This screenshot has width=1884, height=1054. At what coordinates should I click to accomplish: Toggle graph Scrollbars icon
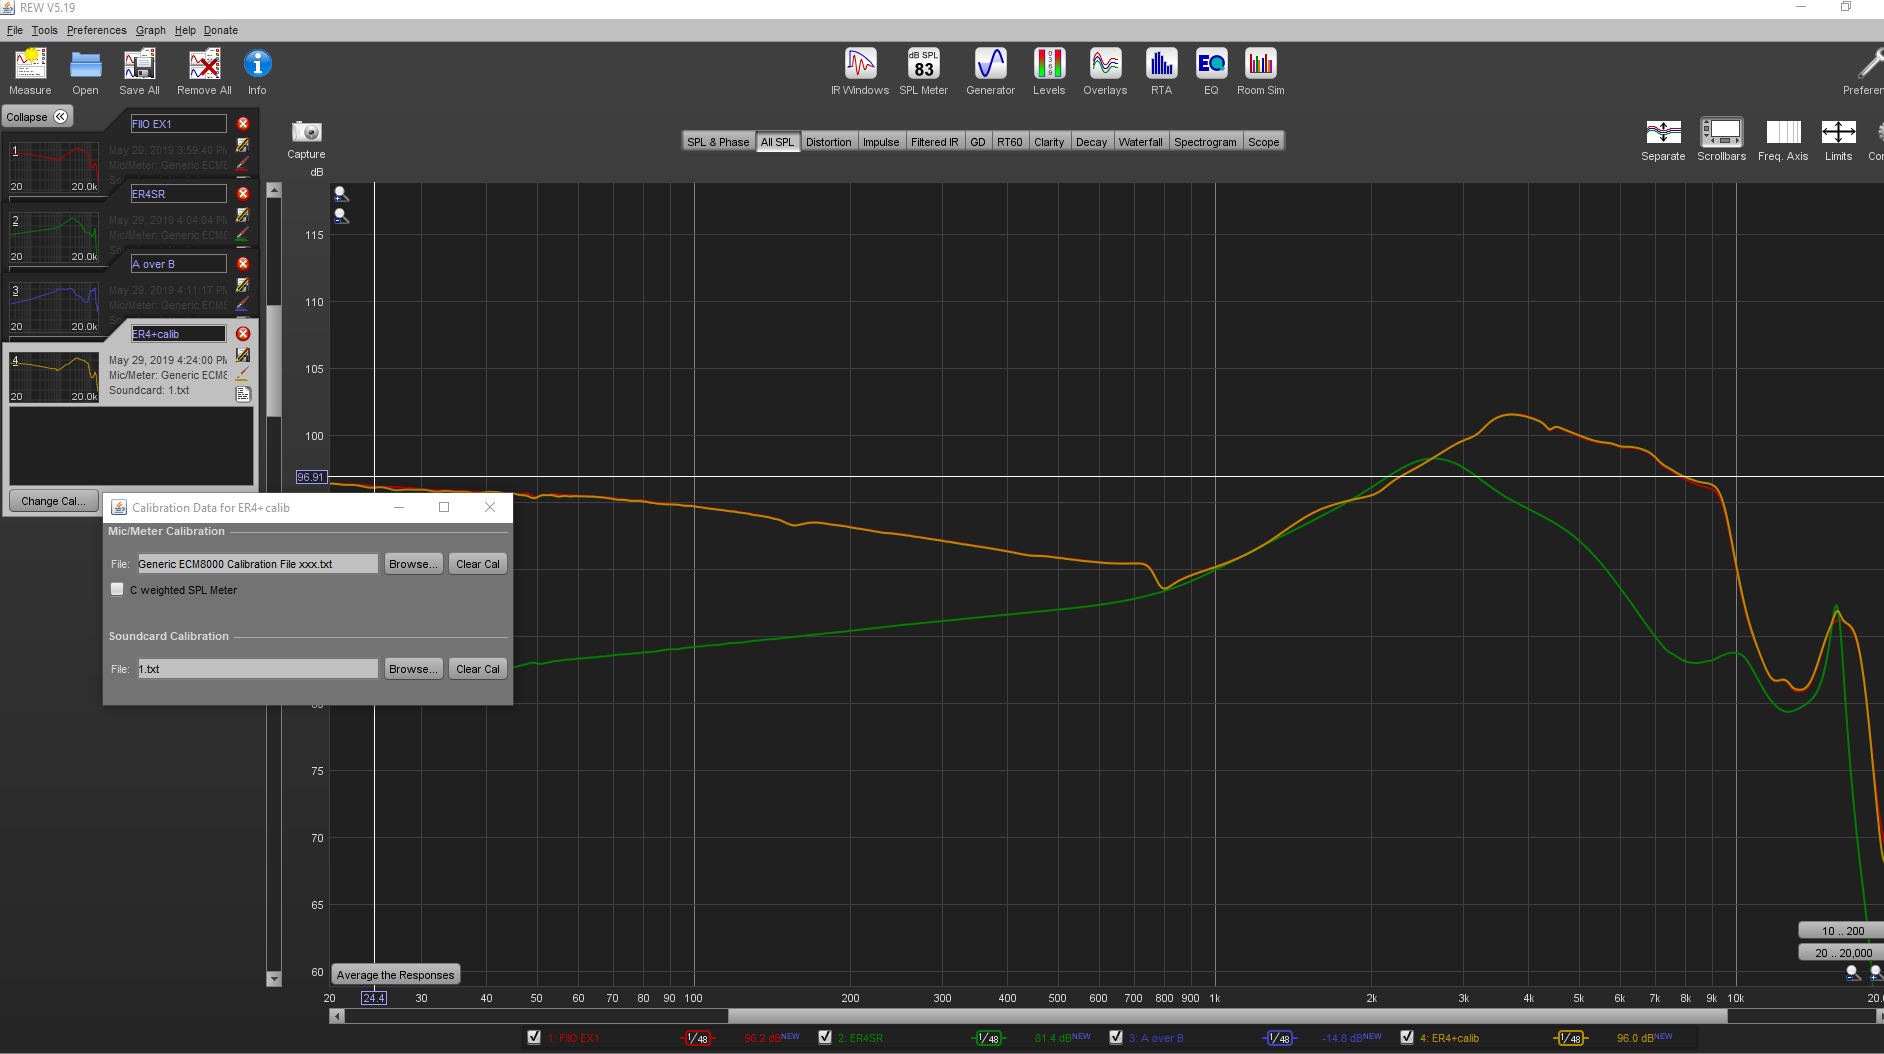pyautogui.click(x=1721, y=140)
